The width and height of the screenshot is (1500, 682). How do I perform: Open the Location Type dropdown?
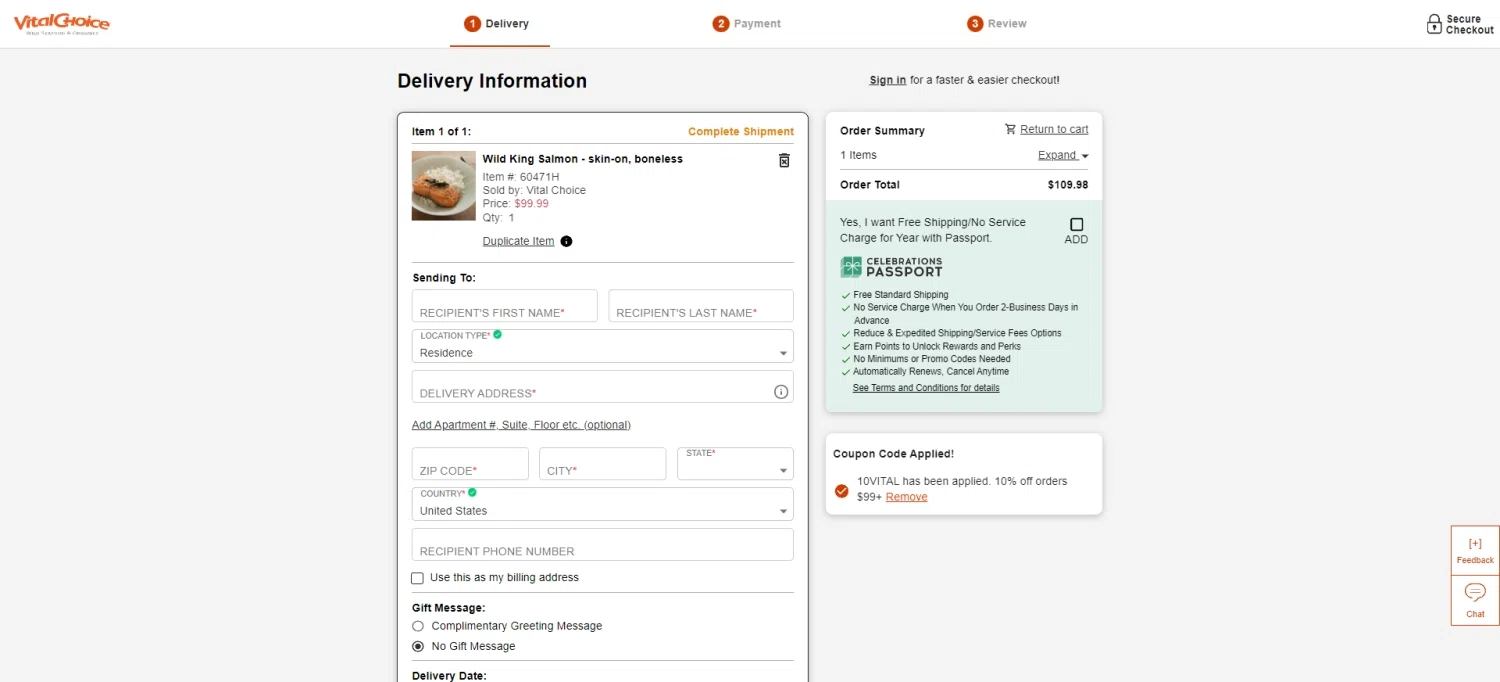tap(602, 346)
